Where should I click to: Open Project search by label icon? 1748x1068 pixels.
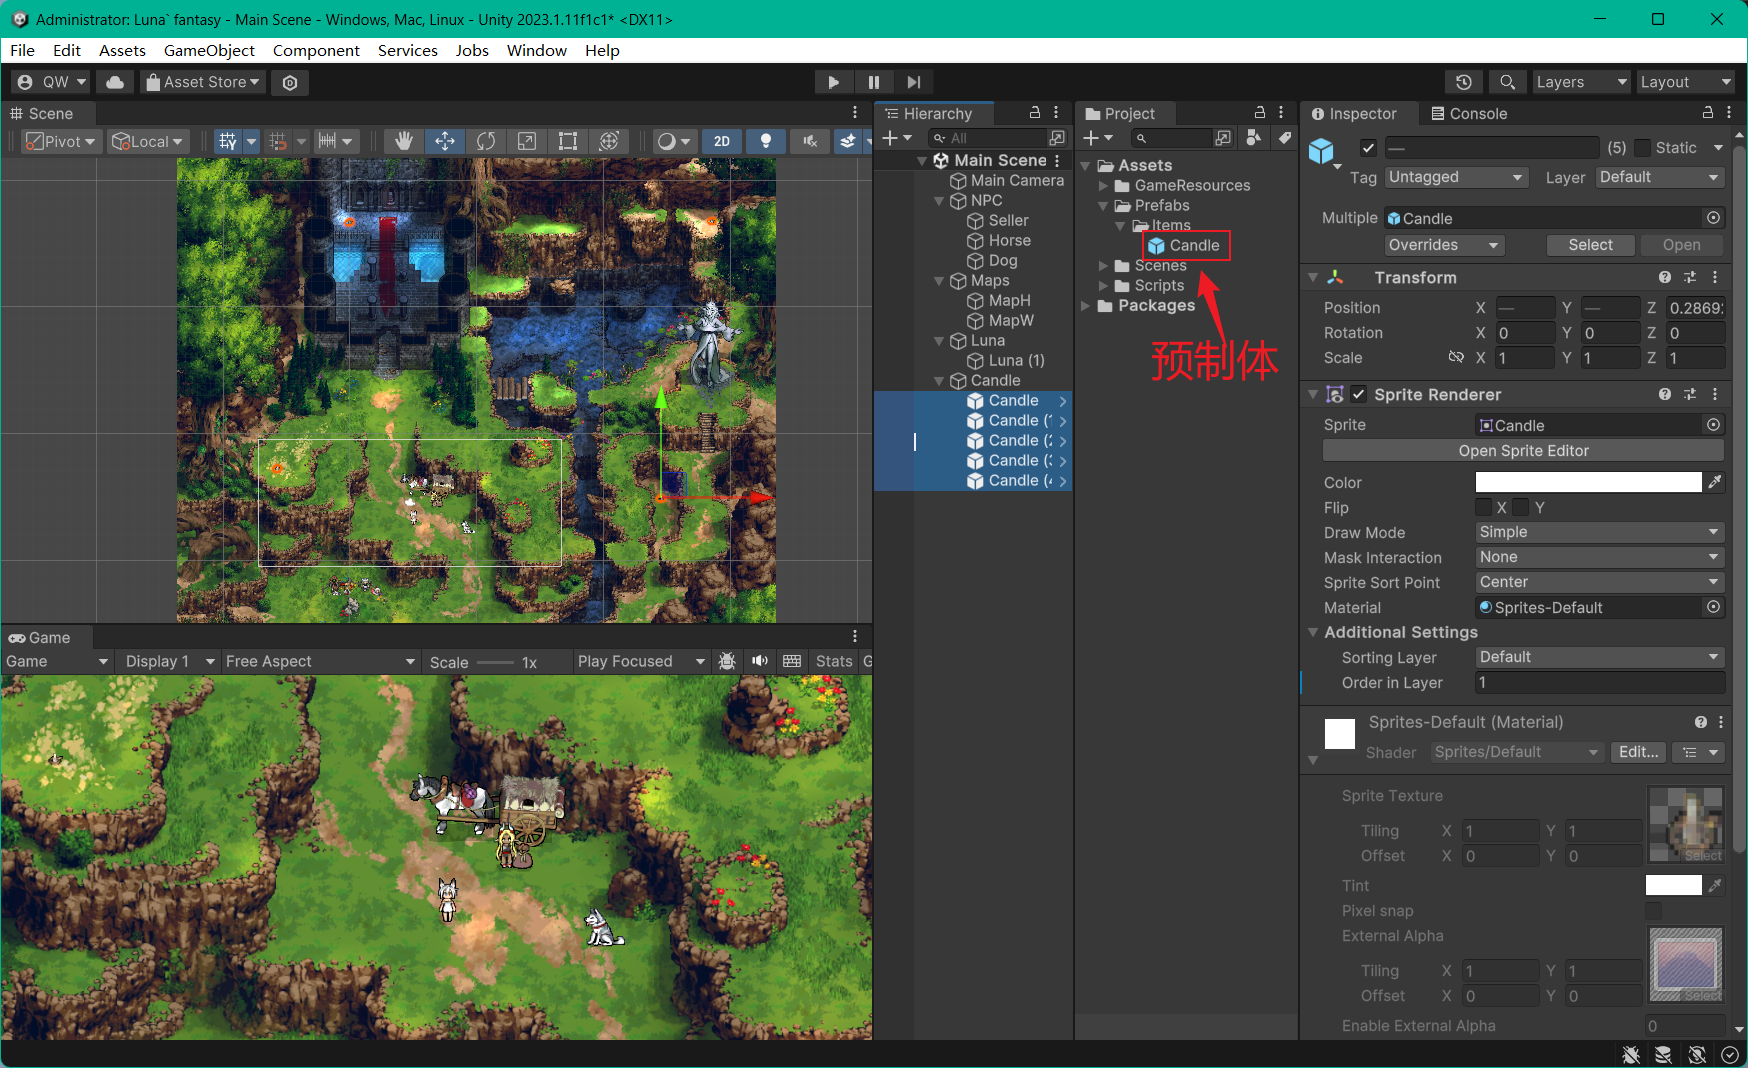[x=1284, y=138]
